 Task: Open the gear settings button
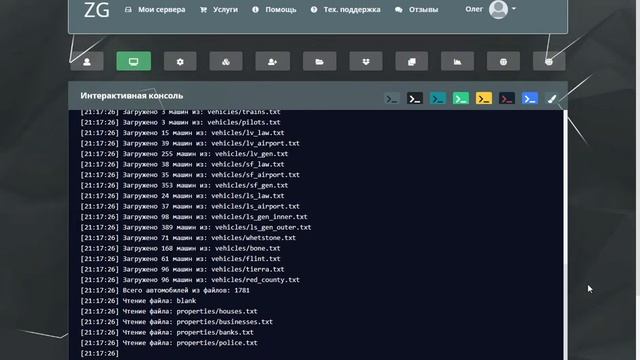pos(180,62)
